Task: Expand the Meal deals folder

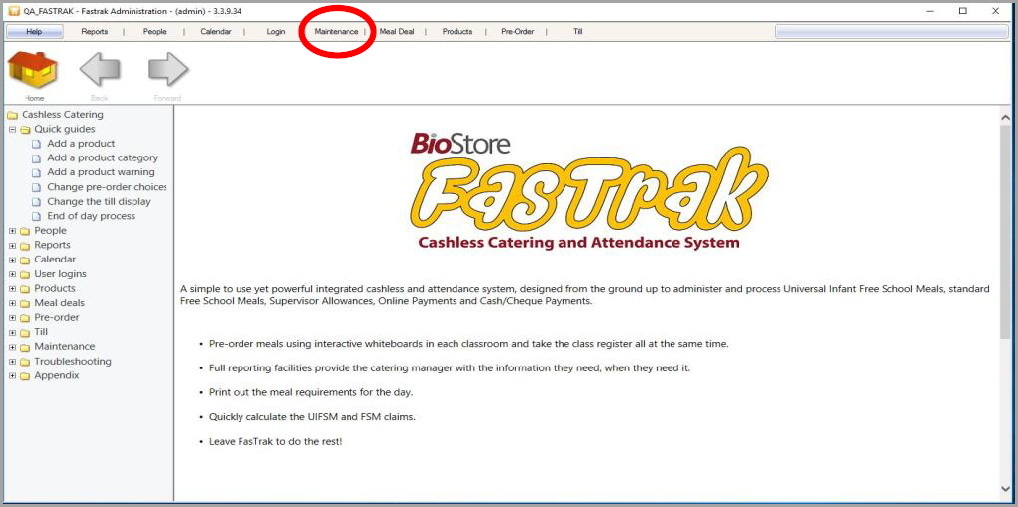Action: pos(12,303)
